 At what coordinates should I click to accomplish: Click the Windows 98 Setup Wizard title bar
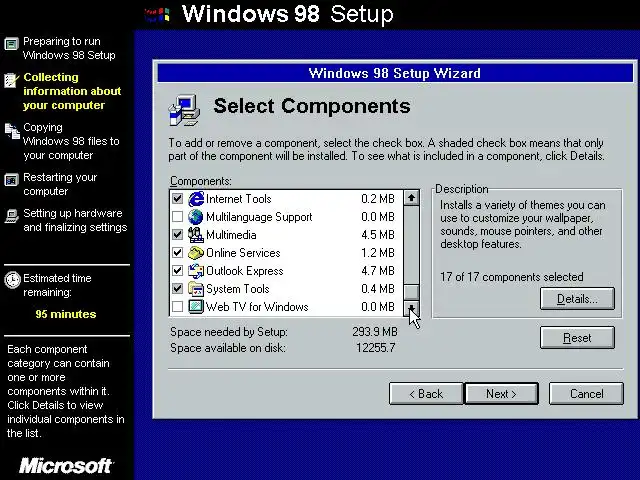pos(395,73)
